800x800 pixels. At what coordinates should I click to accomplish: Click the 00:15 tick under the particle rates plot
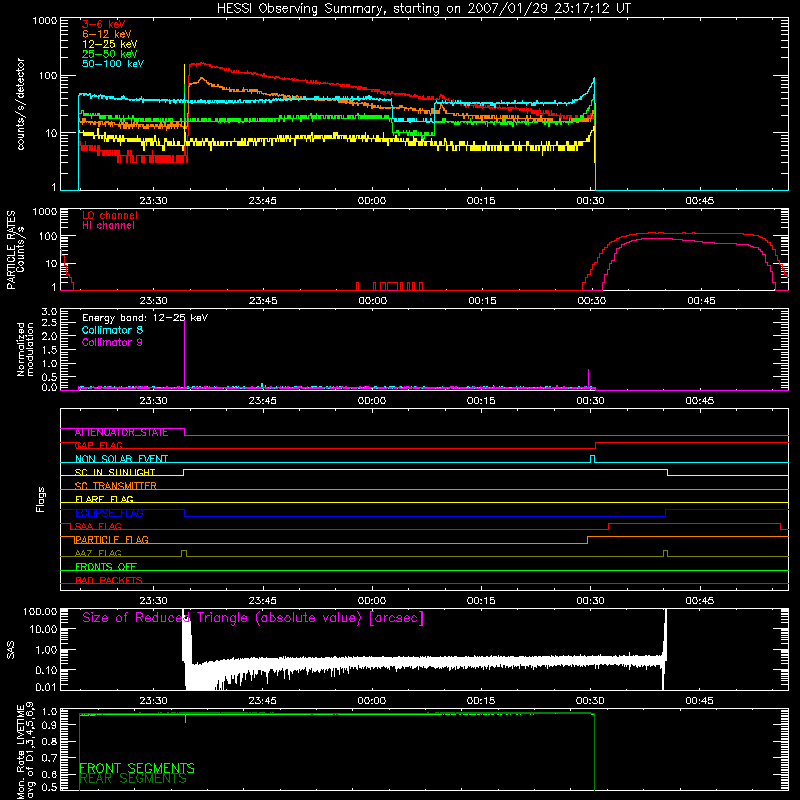482,301
